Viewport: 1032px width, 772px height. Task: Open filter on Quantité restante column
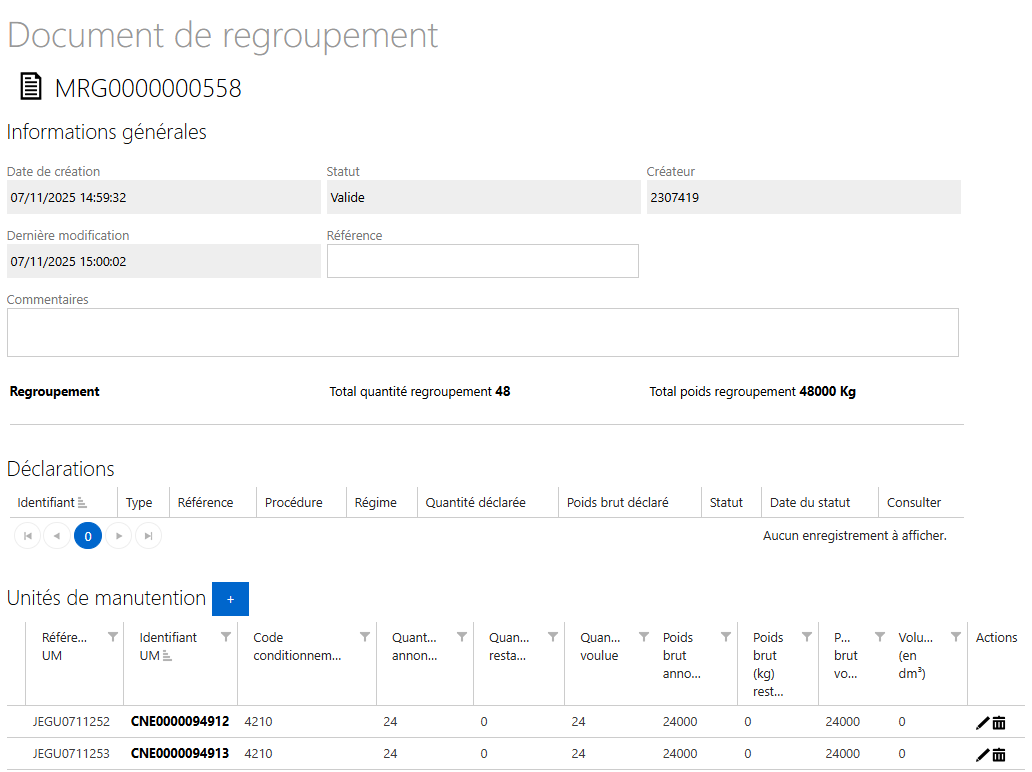(x=552, y=637)
